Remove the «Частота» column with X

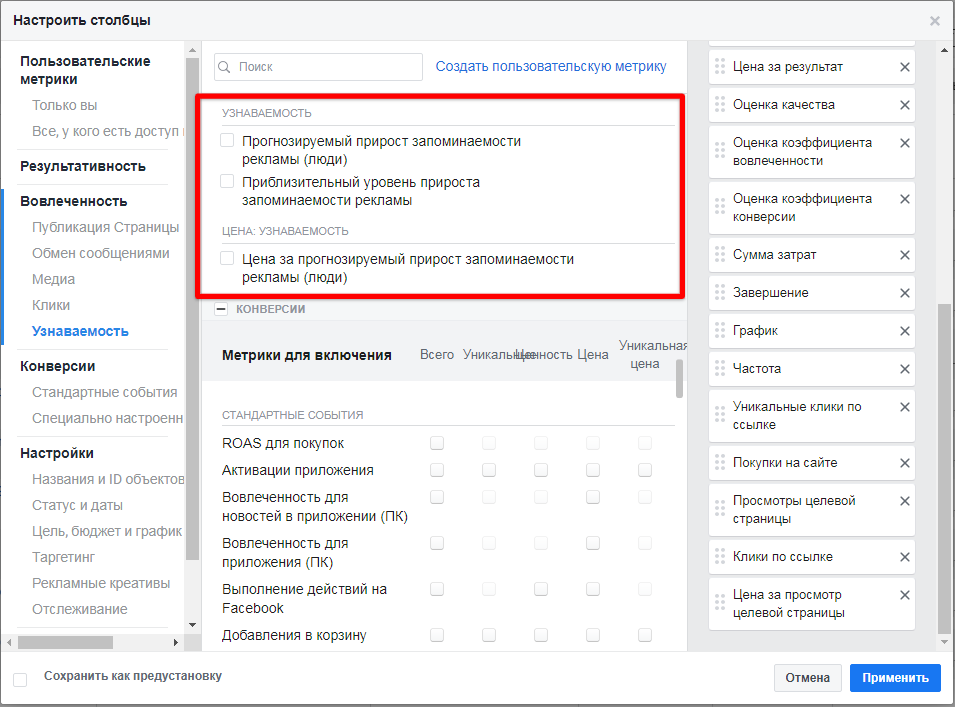pyautogui.click(x=904, y=369)
